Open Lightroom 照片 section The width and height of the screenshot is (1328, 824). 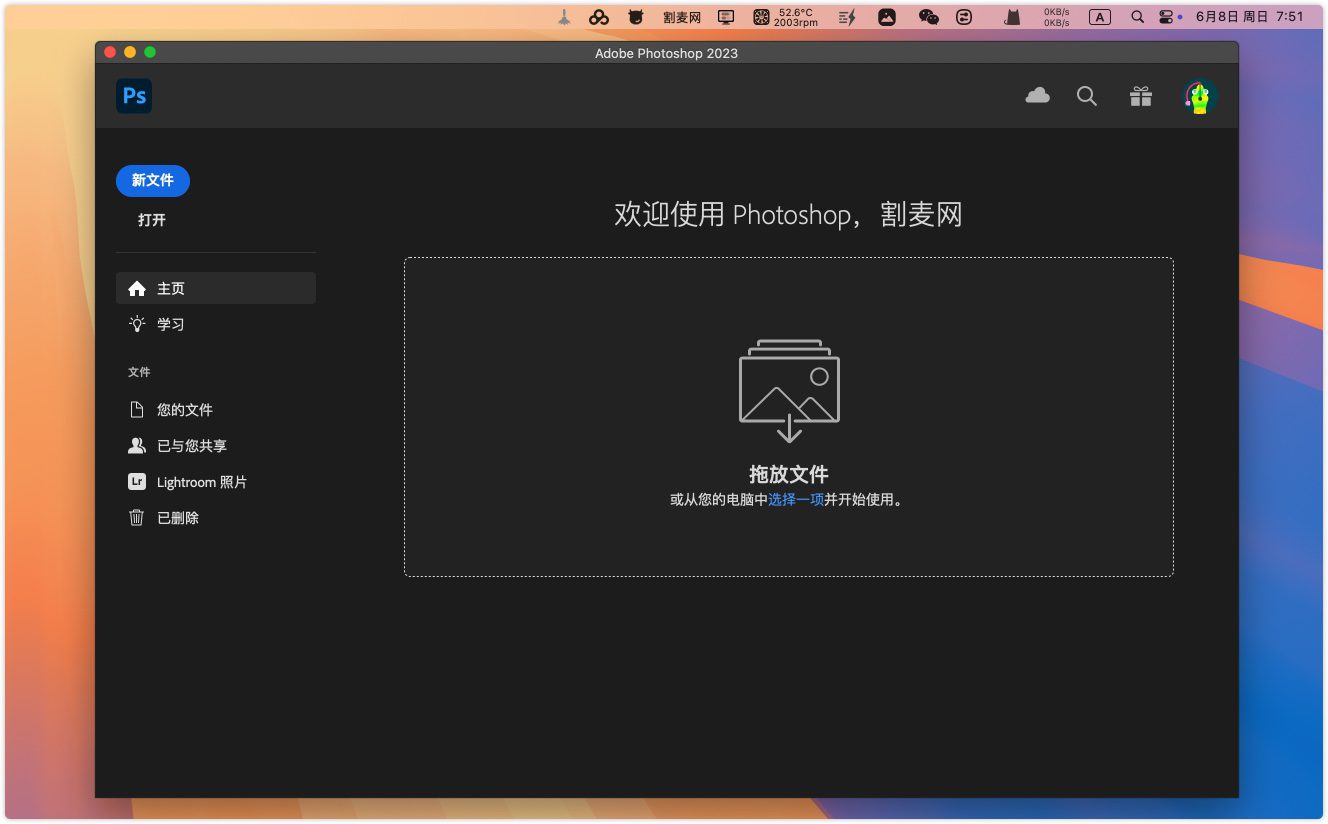(x=201, y=482)
